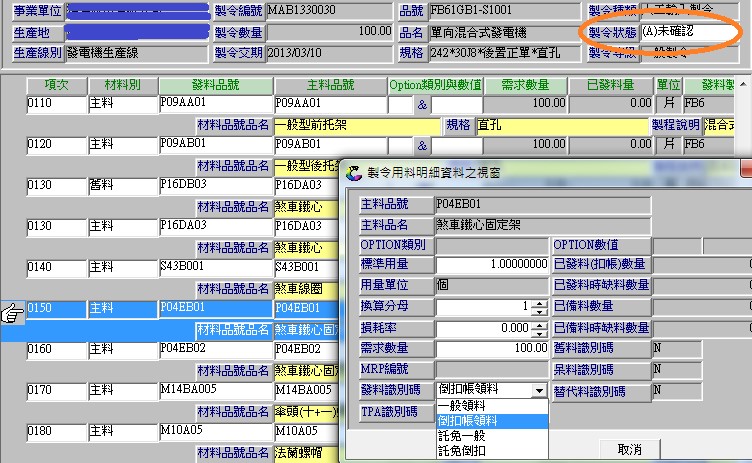752x463 pixels.
Task: Click the 製令用料明細 dialog title icon
Action: click(353, 172)
